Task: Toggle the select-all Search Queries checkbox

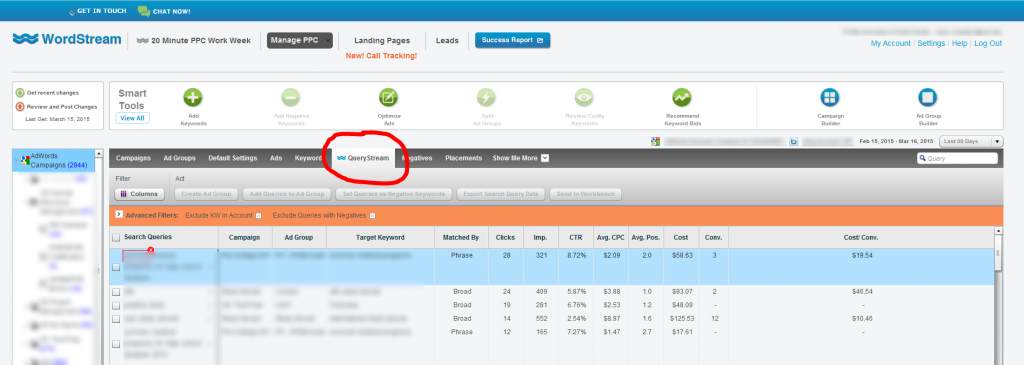Action: 116,238
